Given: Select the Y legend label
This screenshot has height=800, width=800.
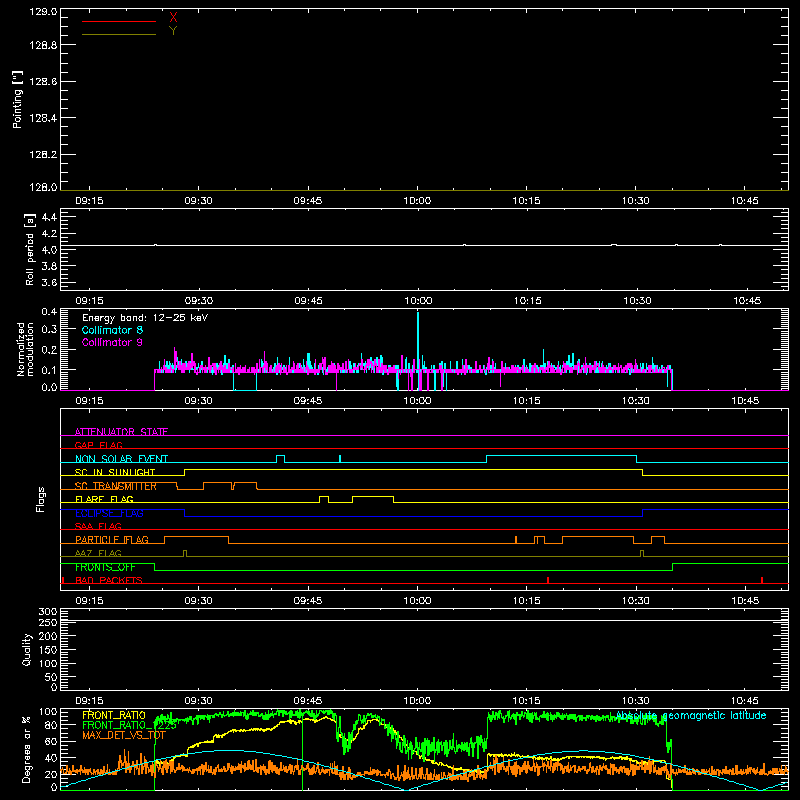Looking at the screenshot, I should pyautogui.click(x=173, y=31).
